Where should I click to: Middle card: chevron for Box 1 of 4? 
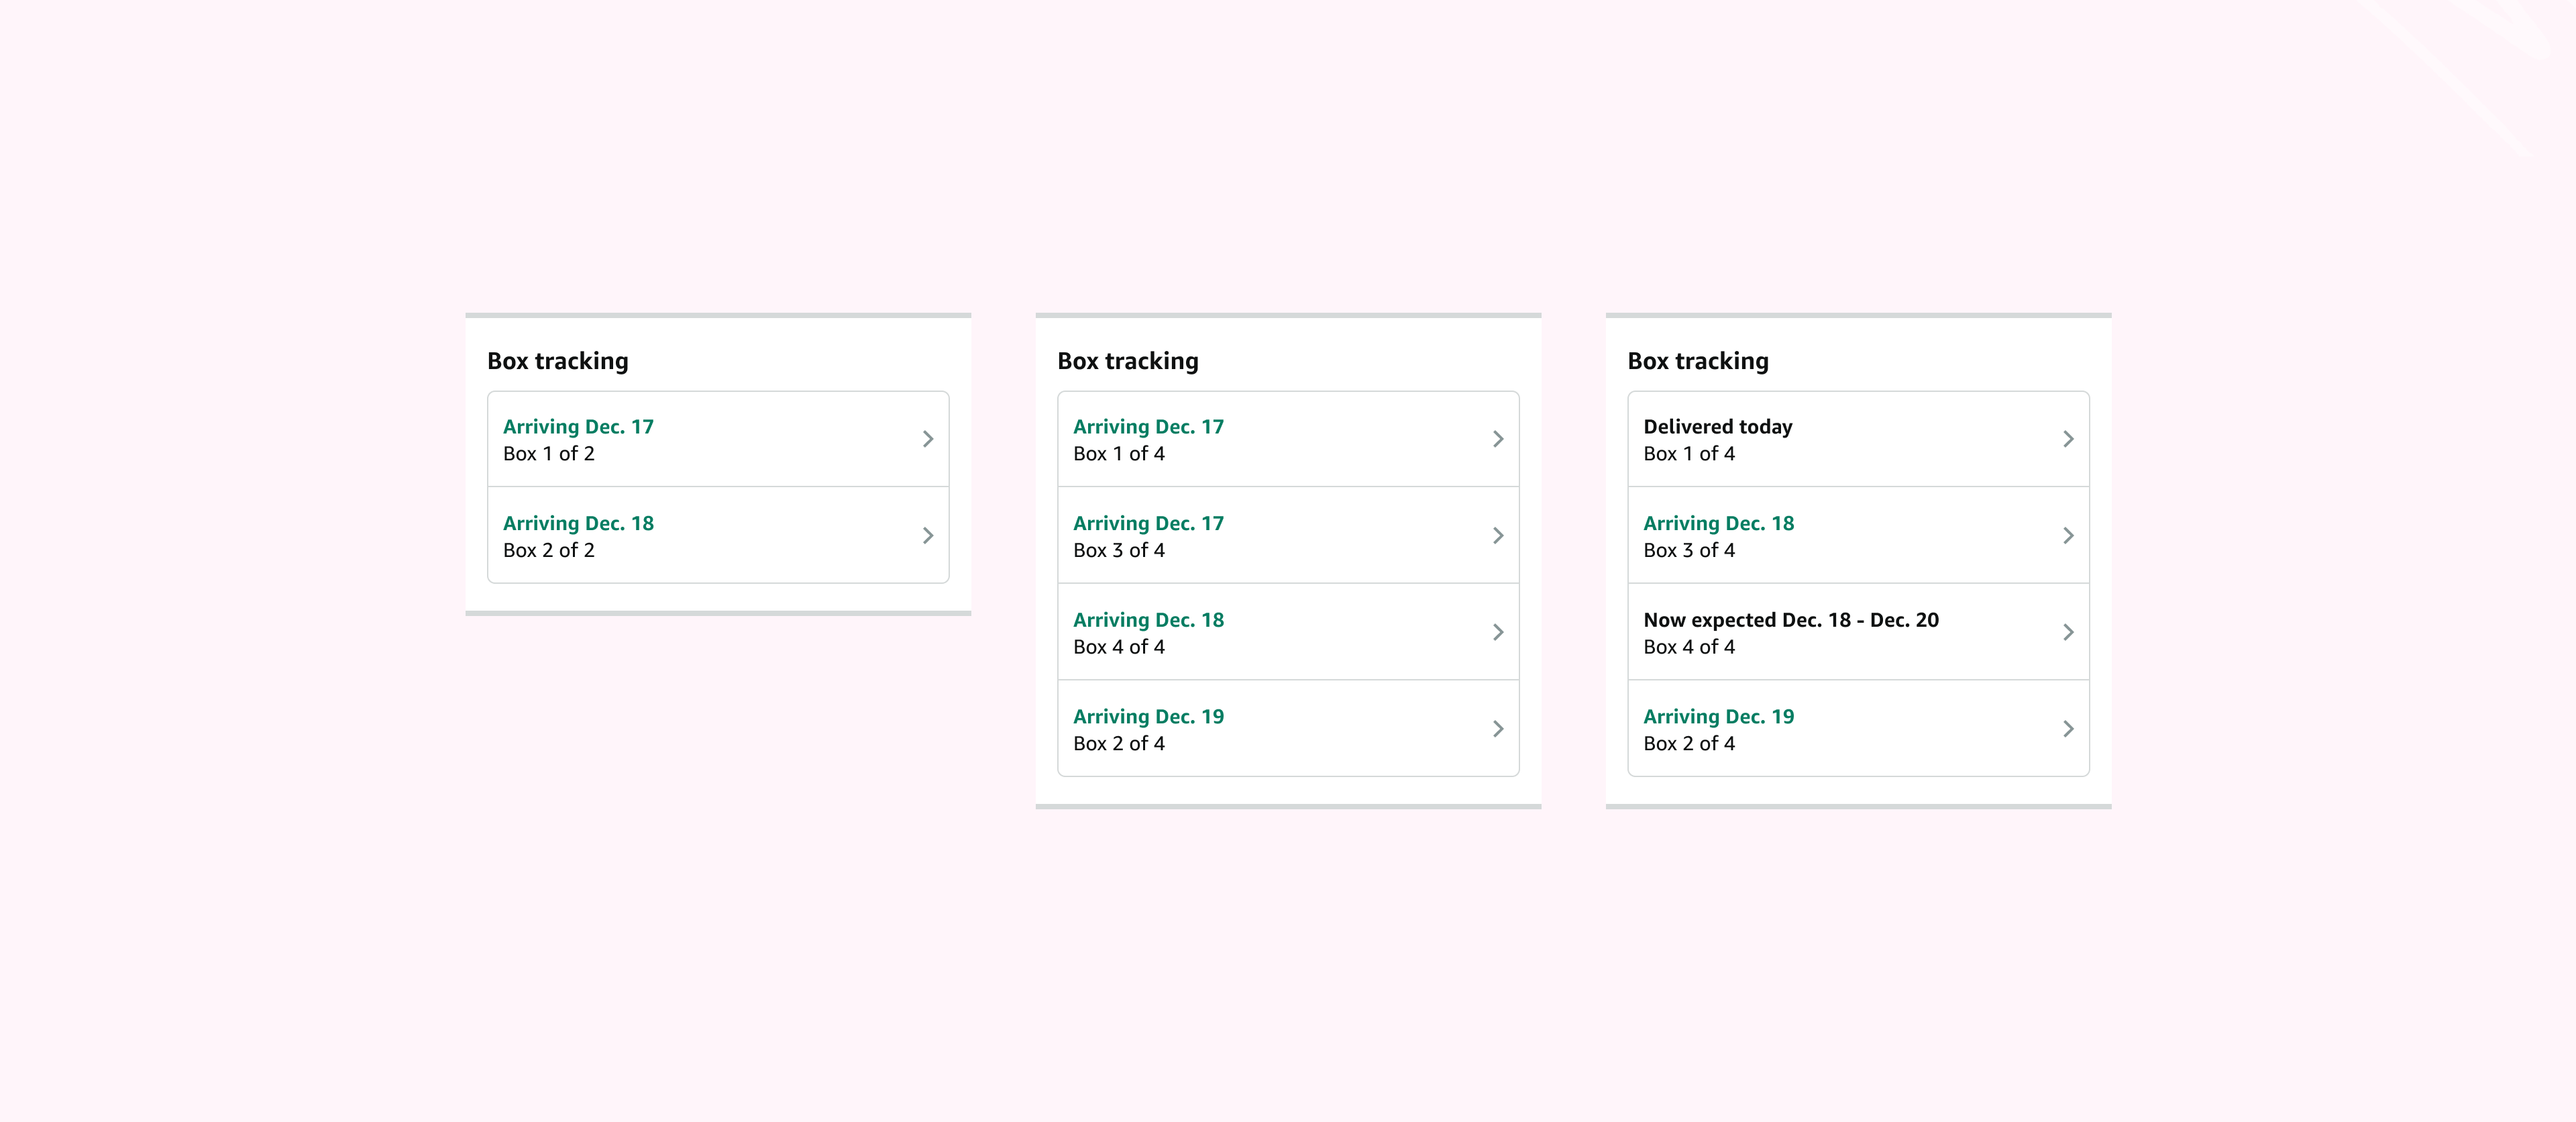point(1497,439)
